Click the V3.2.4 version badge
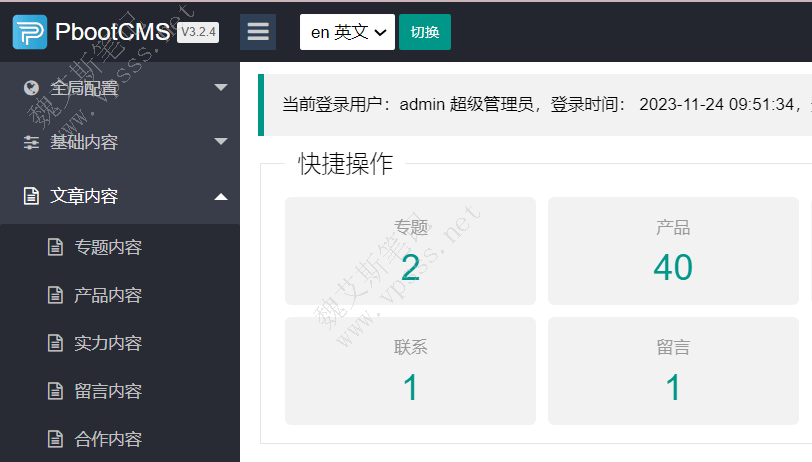 click(x=198, y=32)
